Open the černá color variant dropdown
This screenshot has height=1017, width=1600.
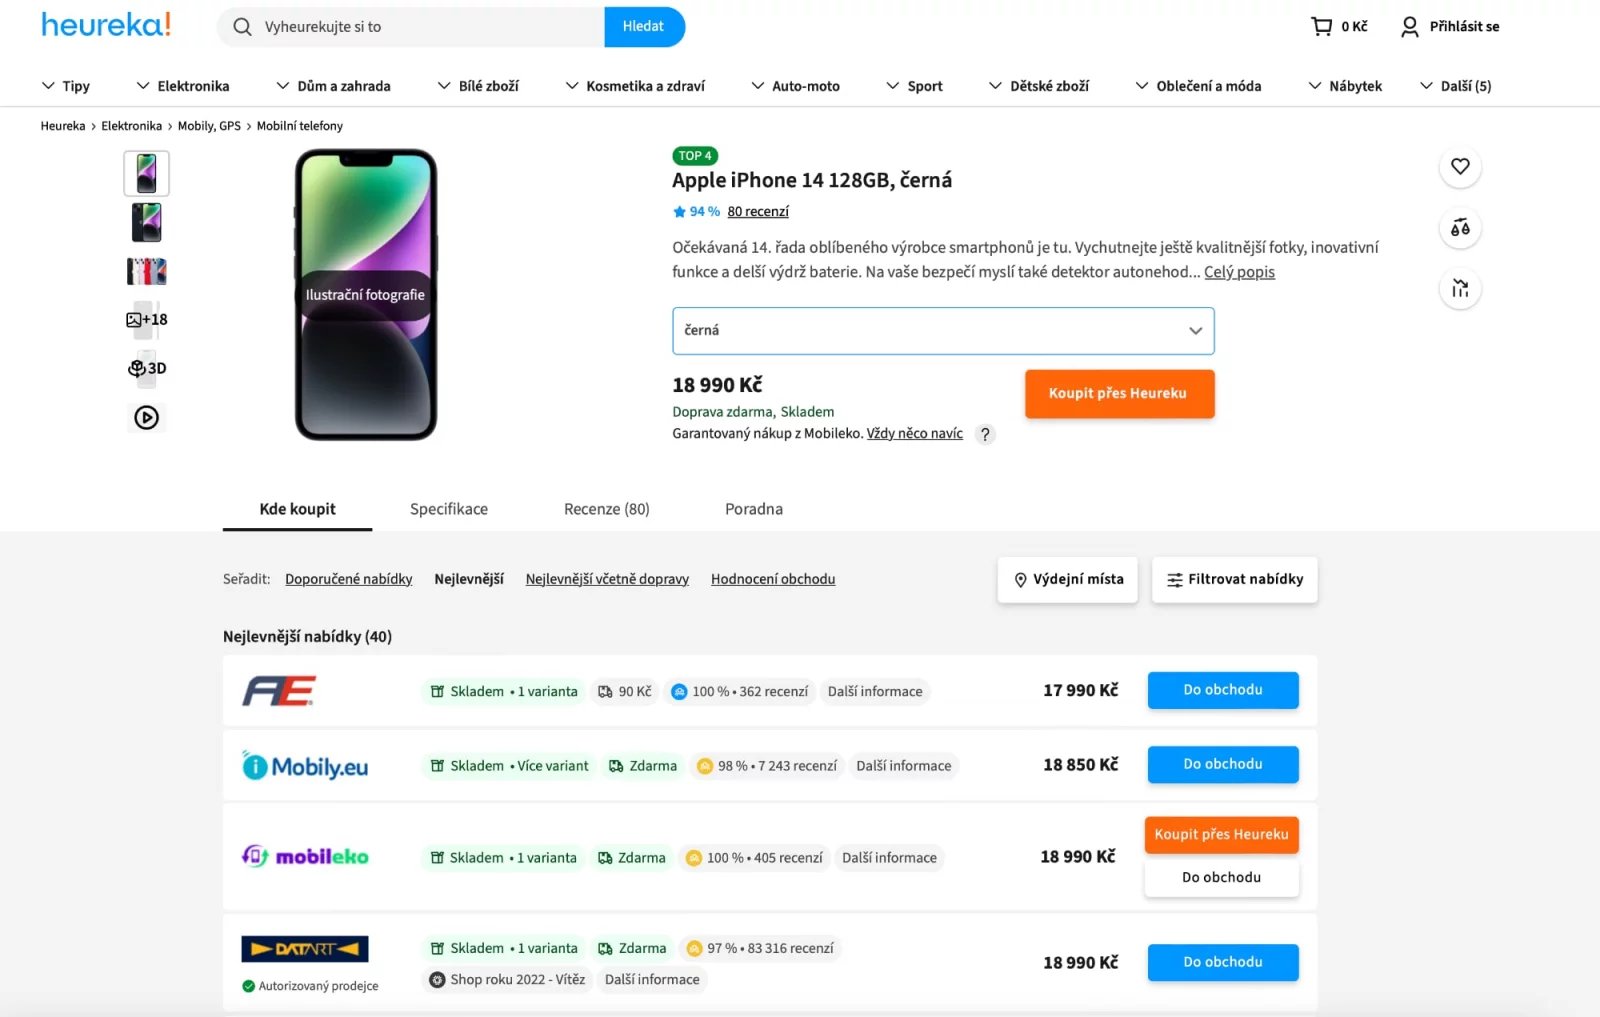(x=942, y=330)
